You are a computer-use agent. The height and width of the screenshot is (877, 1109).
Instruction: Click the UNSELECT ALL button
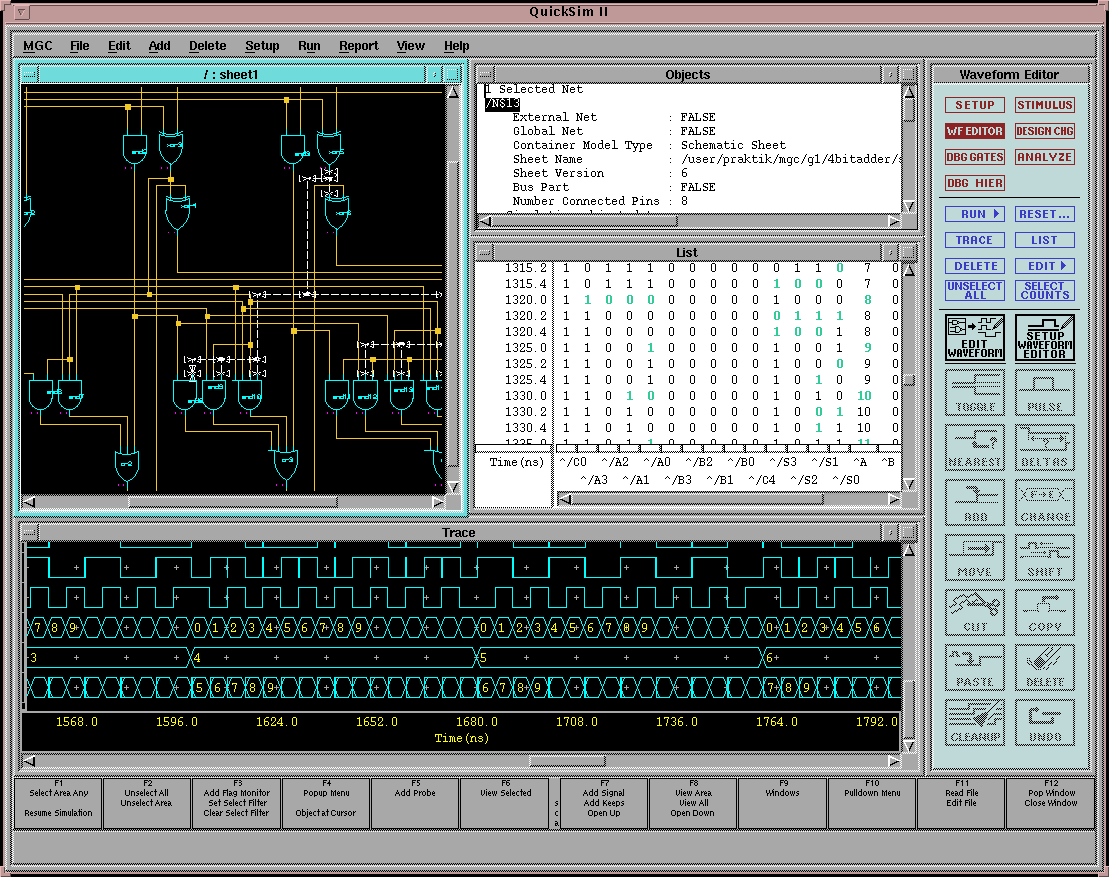tap(975, 291)
